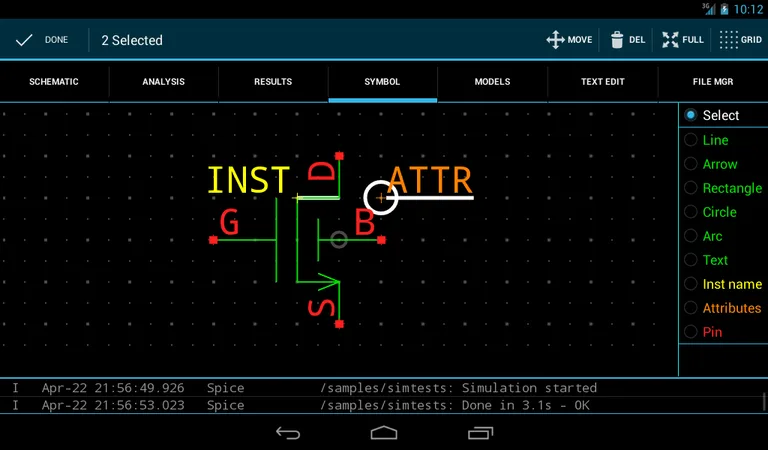Viewport: 768px width, 450px height.
Task: Tap the Done checkmark icon
Action: [24, 40]
